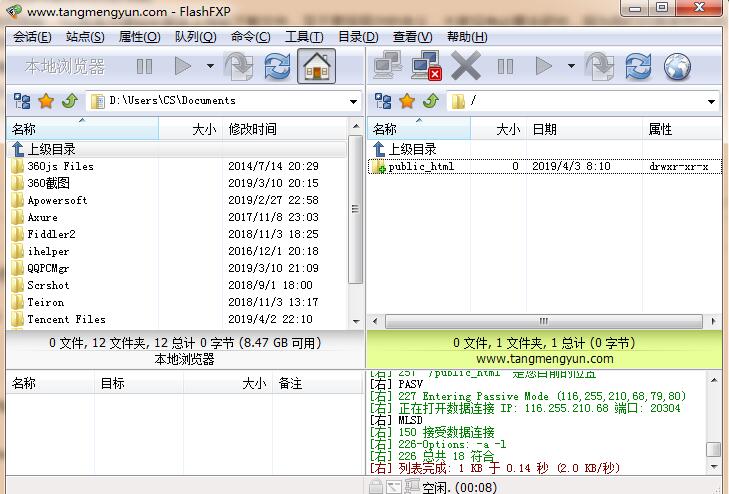The image size is (729, 494).
Task: Sort local files by 名称 column
Action: point(82,129)
